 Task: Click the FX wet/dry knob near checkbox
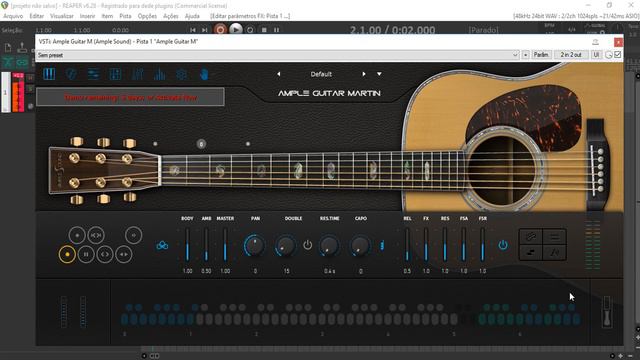608,55
